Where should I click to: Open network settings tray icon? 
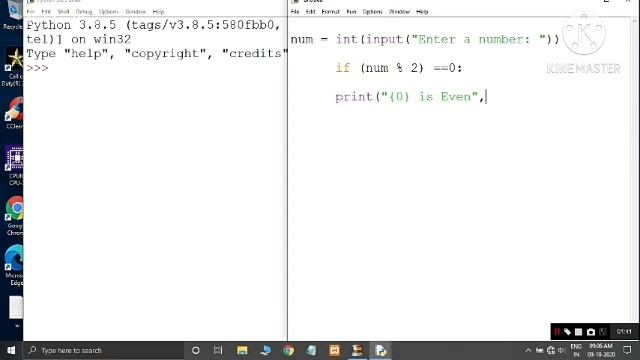point(551,350)
